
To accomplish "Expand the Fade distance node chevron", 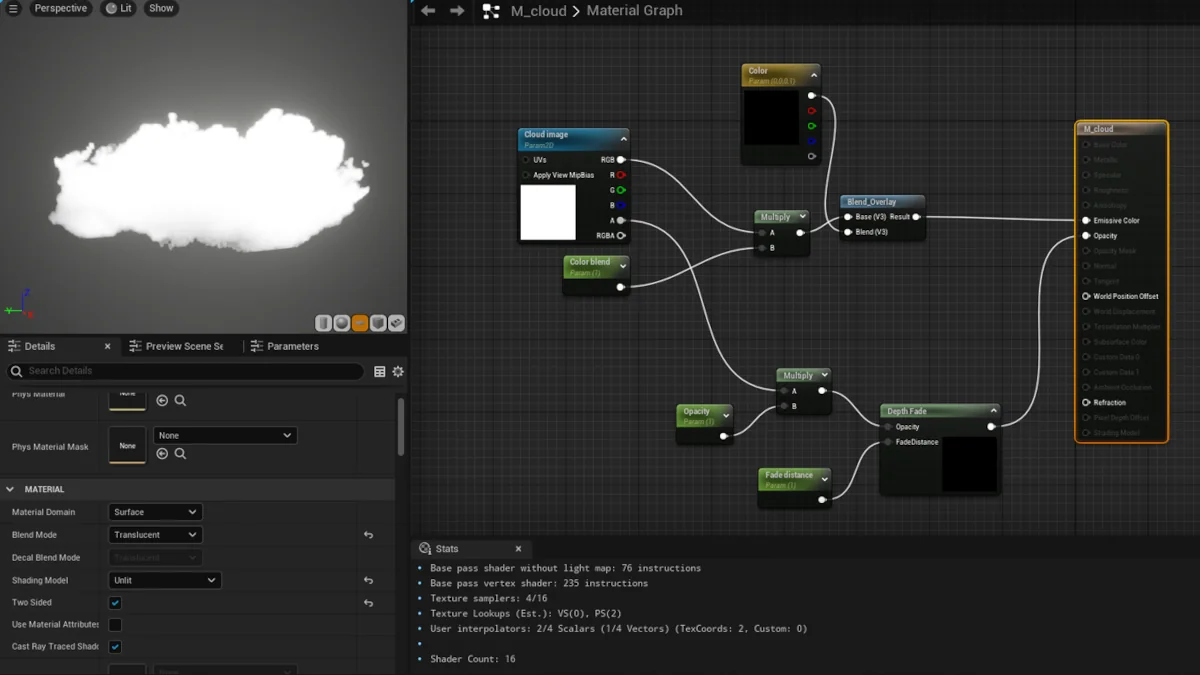I will (823, 479).
